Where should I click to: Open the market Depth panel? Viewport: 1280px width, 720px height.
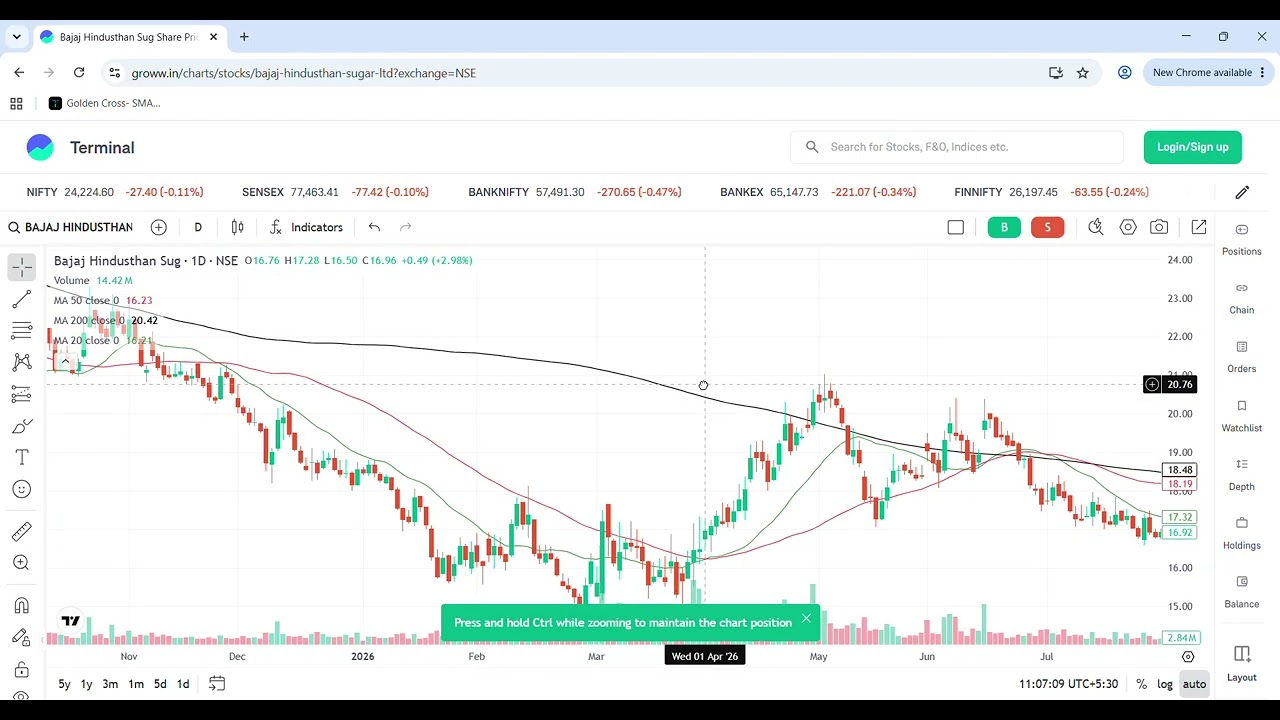pos(1242,474)
